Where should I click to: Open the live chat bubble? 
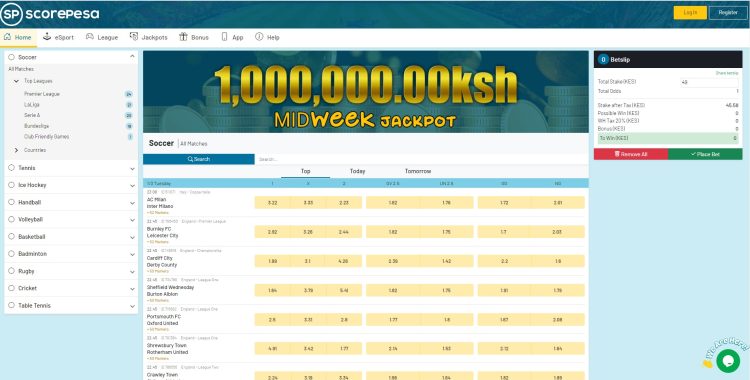click(x=728, y=360)
